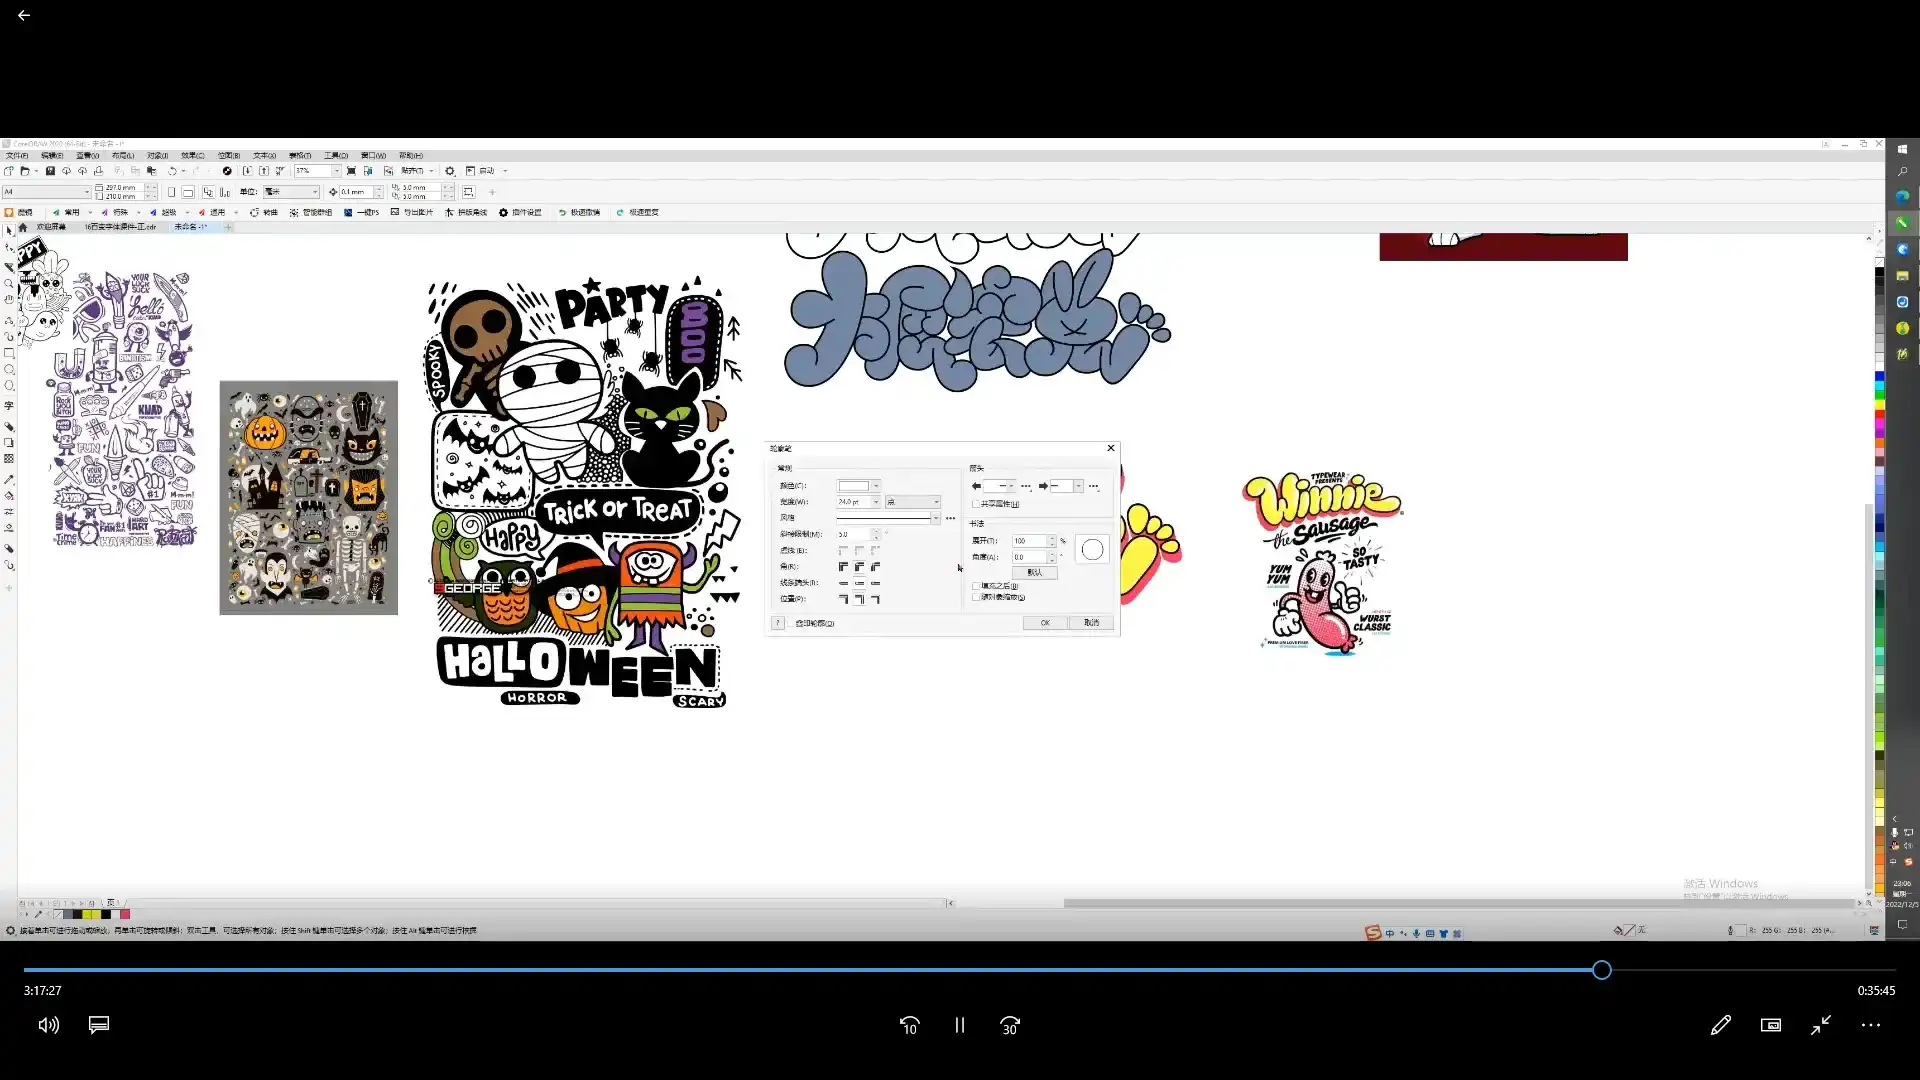The image size is (1920, 1080).
Task: Click the Print icon in toolbar
Action: click(98, 171)
